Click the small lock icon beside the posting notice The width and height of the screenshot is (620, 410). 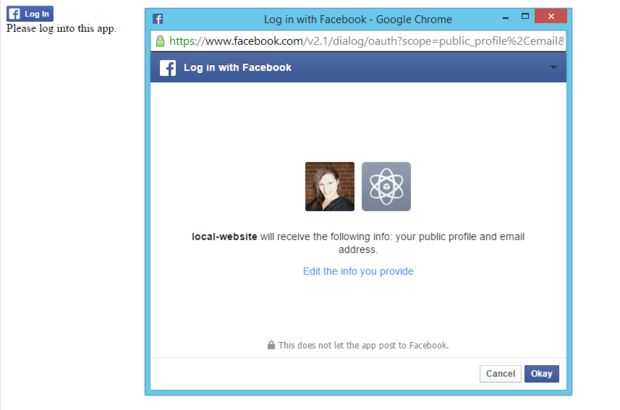(x=271, y=345)
